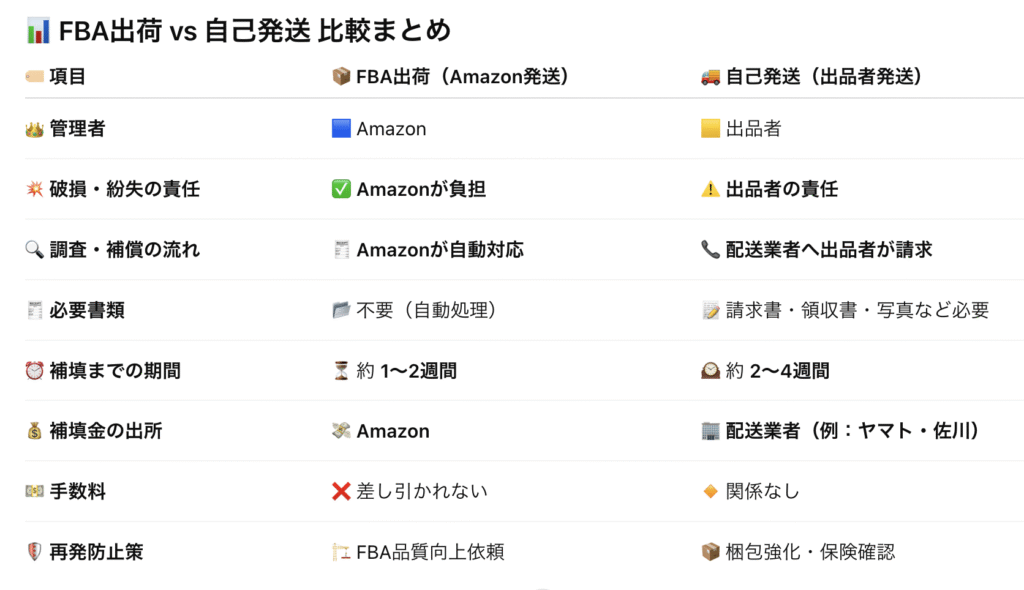This screenshot has height=590, width=1024.
Task: Click the magnifying glass beside 調査・補償の流れ
Action: tap(34, 250)
